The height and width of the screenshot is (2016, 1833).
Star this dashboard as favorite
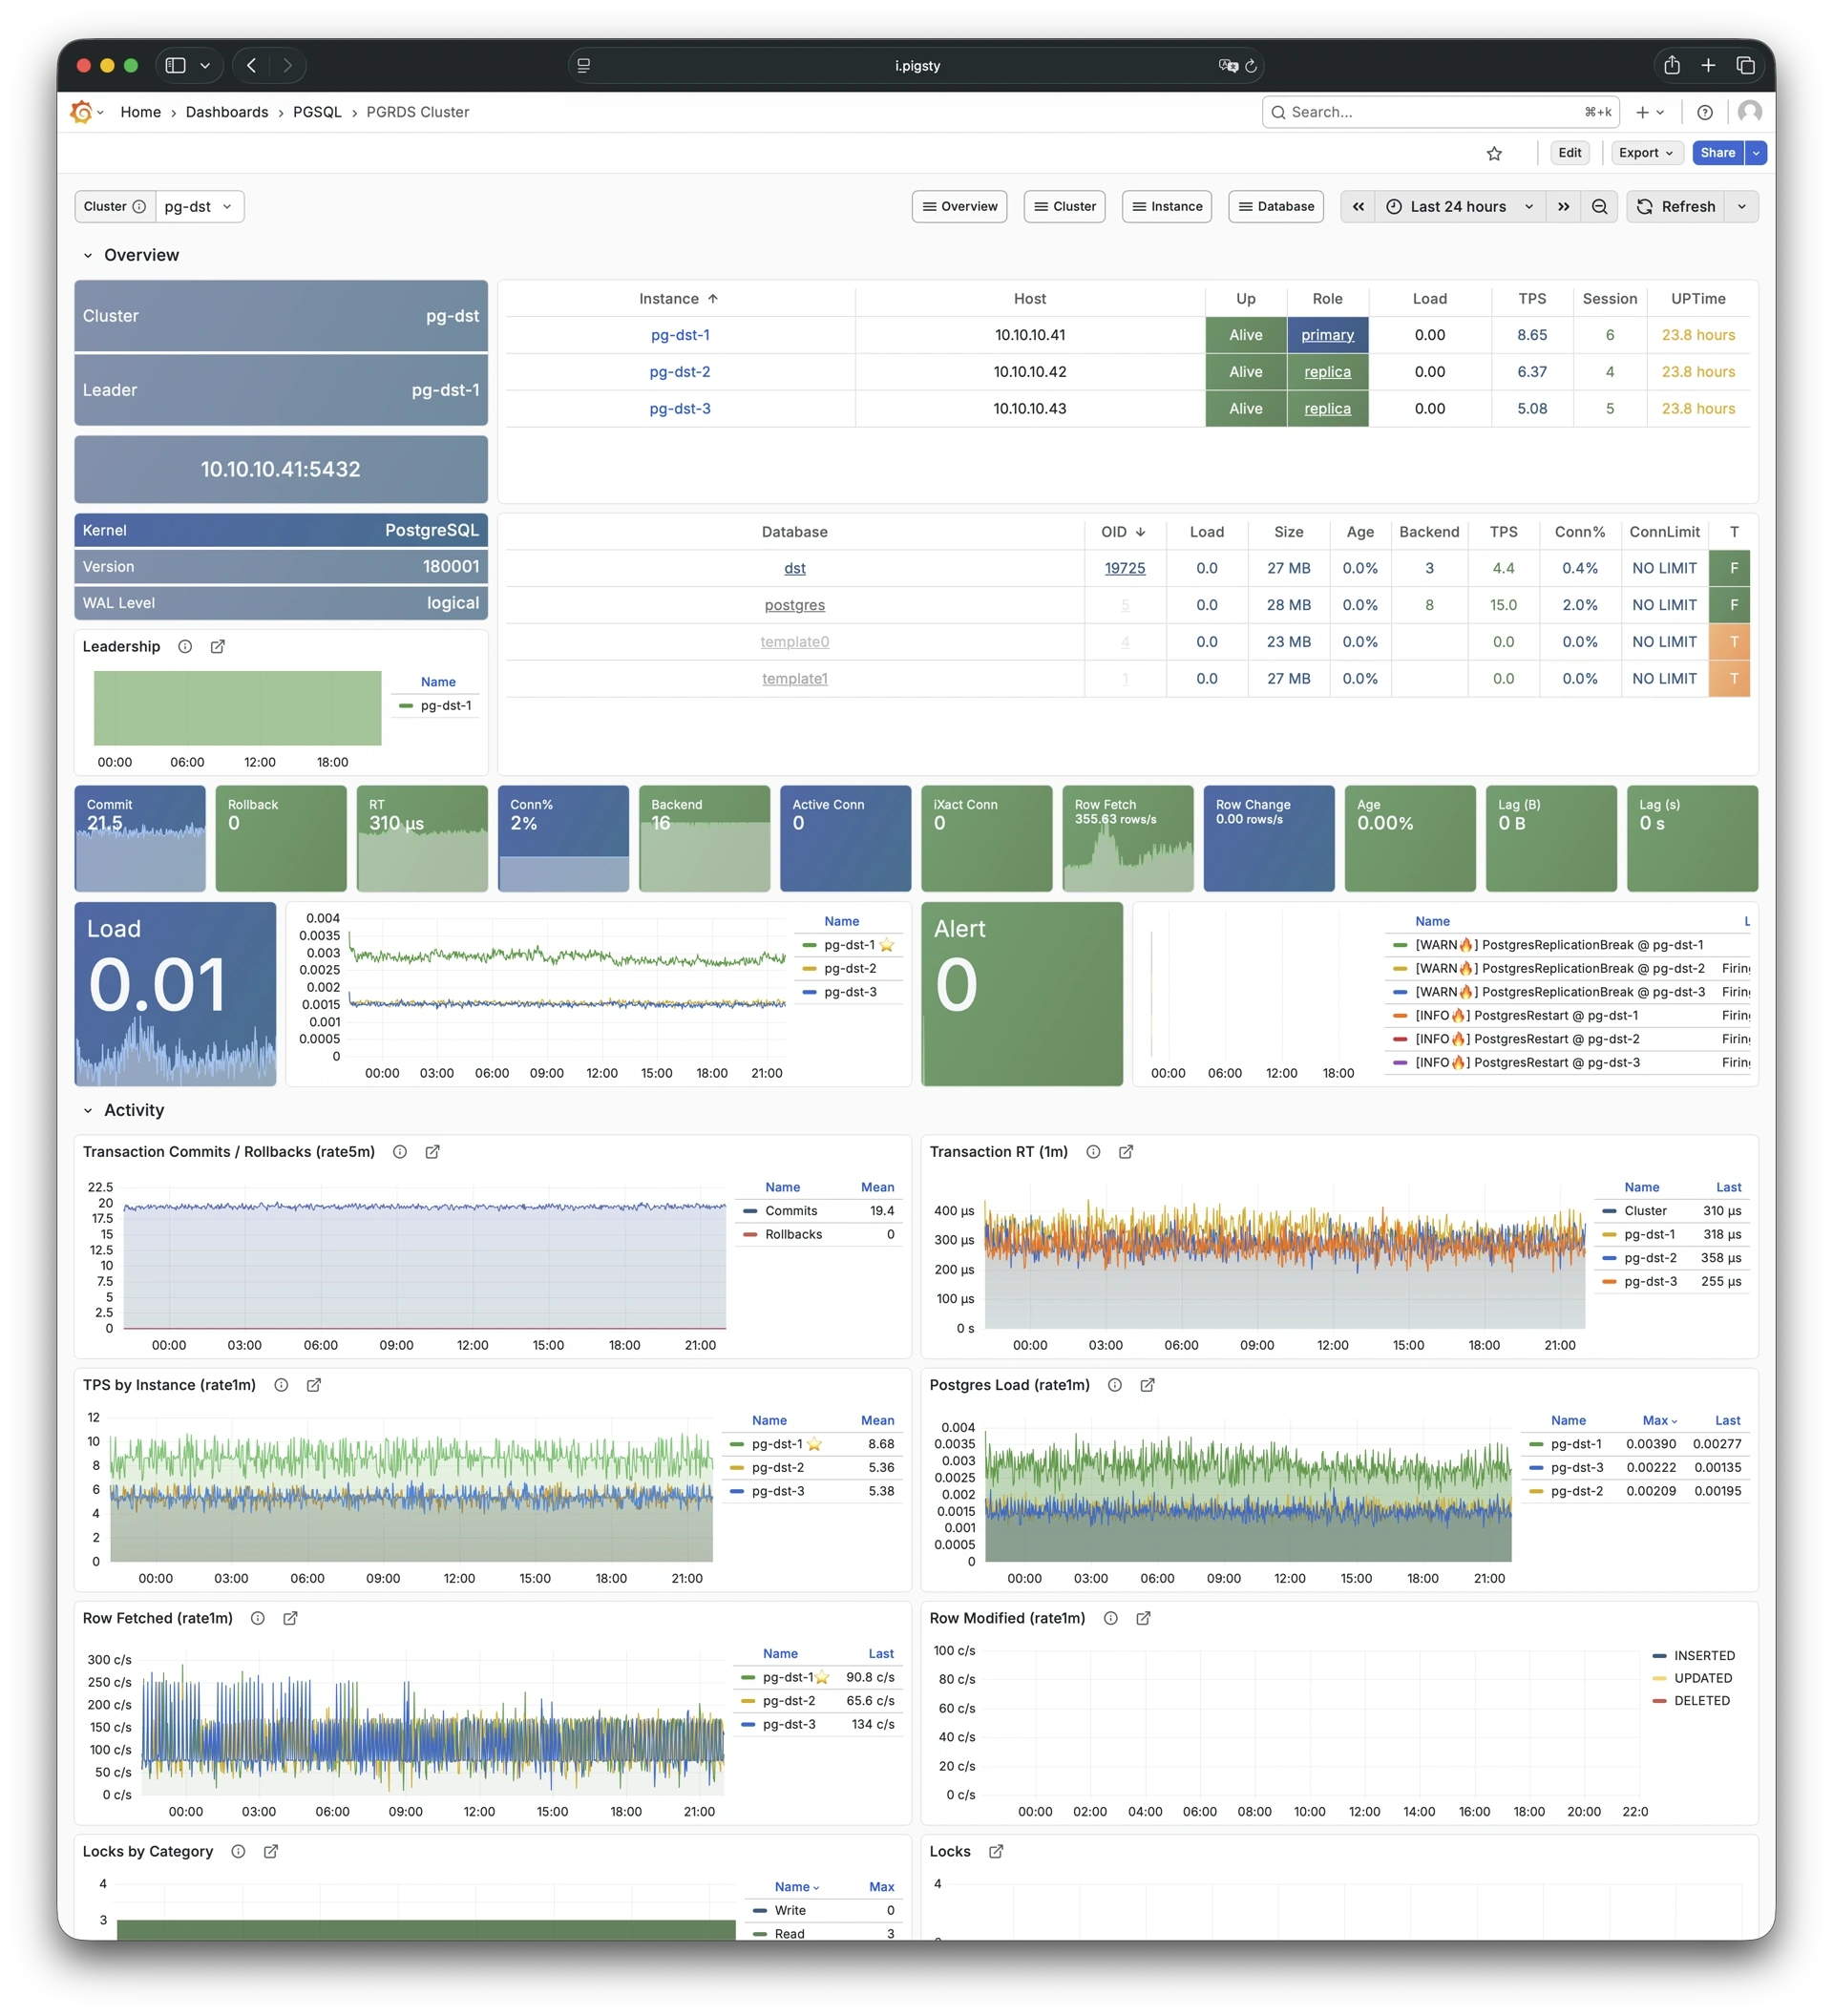coord(1494,153)
